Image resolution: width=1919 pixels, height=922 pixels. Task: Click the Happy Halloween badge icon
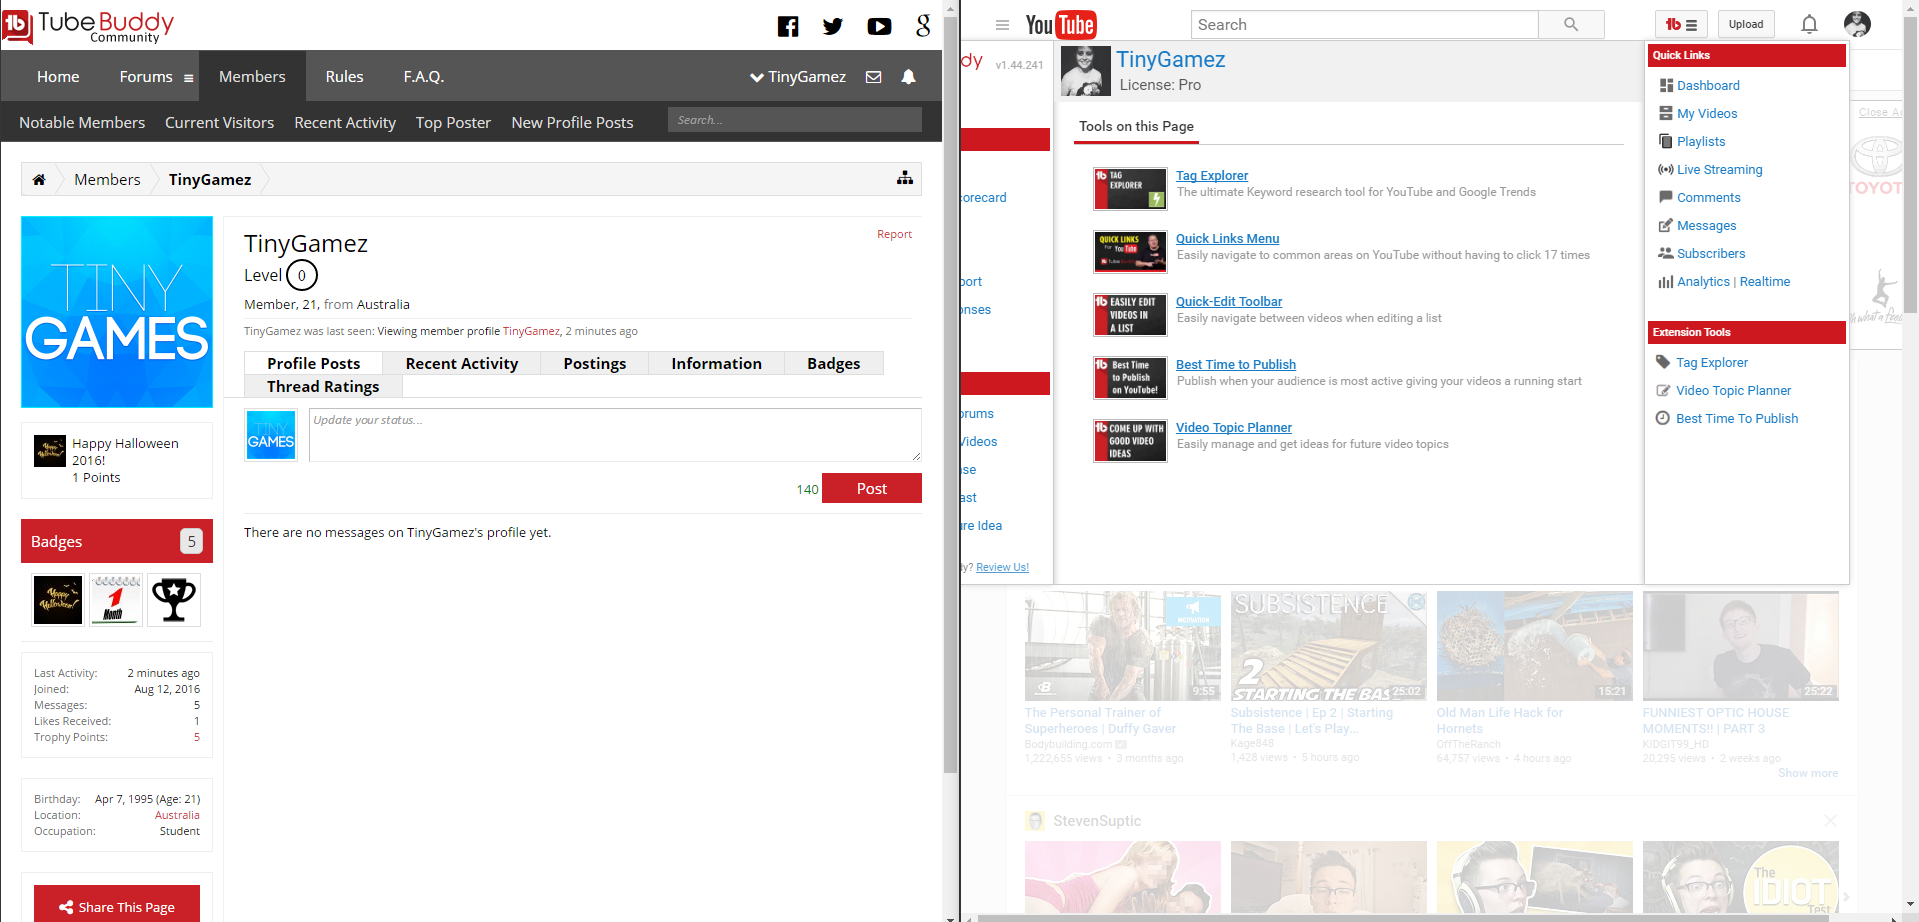tap(58, 600)
